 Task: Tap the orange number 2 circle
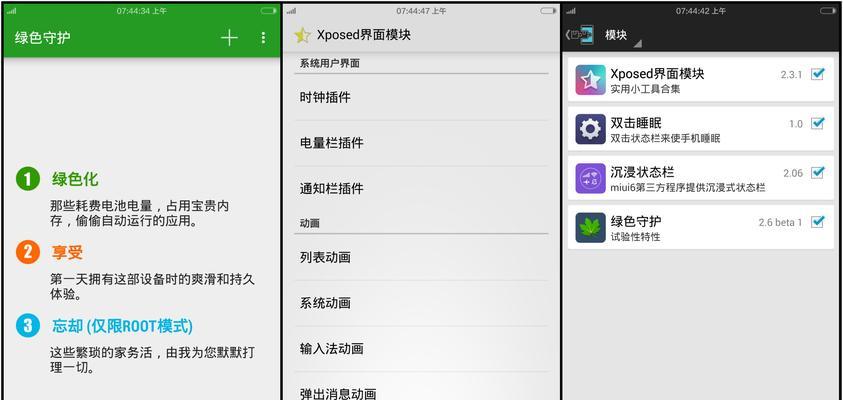(28, 252)
